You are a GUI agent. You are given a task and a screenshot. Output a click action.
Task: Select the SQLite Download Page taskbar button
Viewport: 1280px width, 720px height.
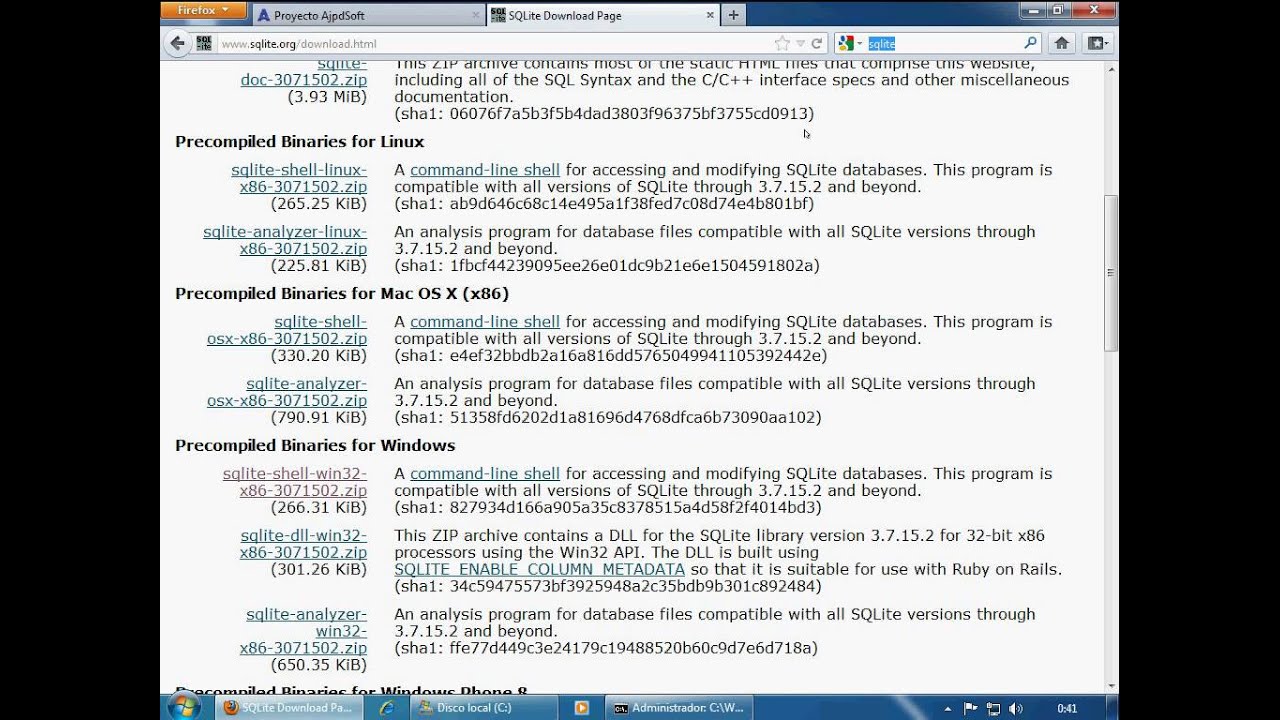[x=288, y=708]
